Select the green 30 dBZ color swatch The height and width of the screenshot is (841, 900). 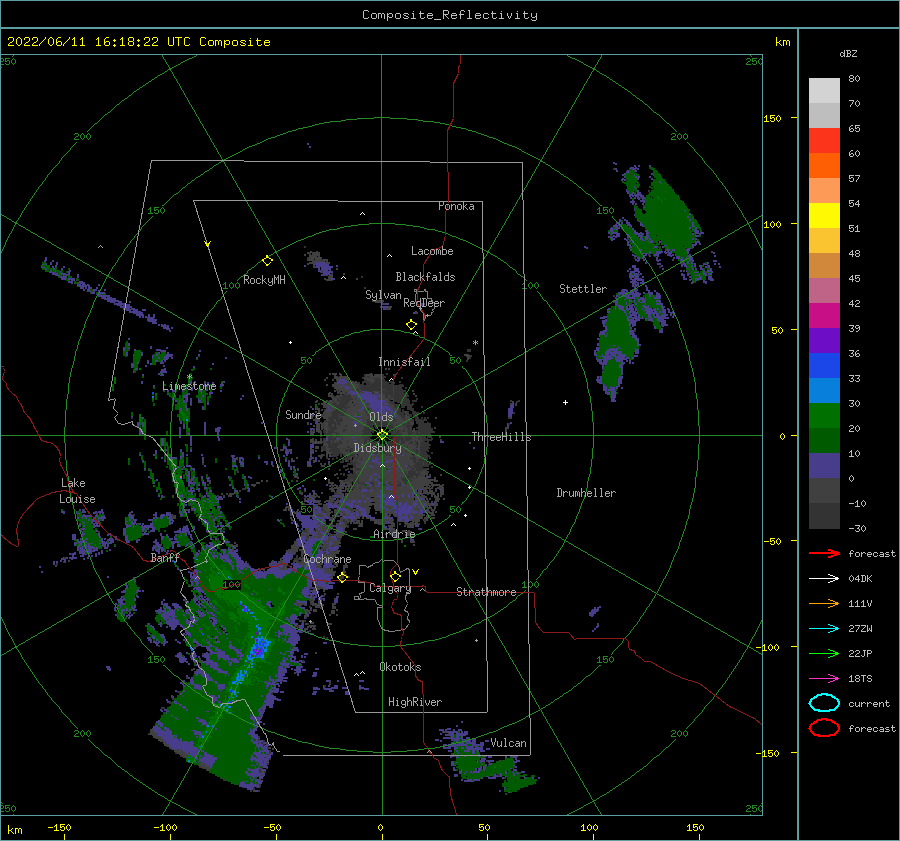coord(824,415)
